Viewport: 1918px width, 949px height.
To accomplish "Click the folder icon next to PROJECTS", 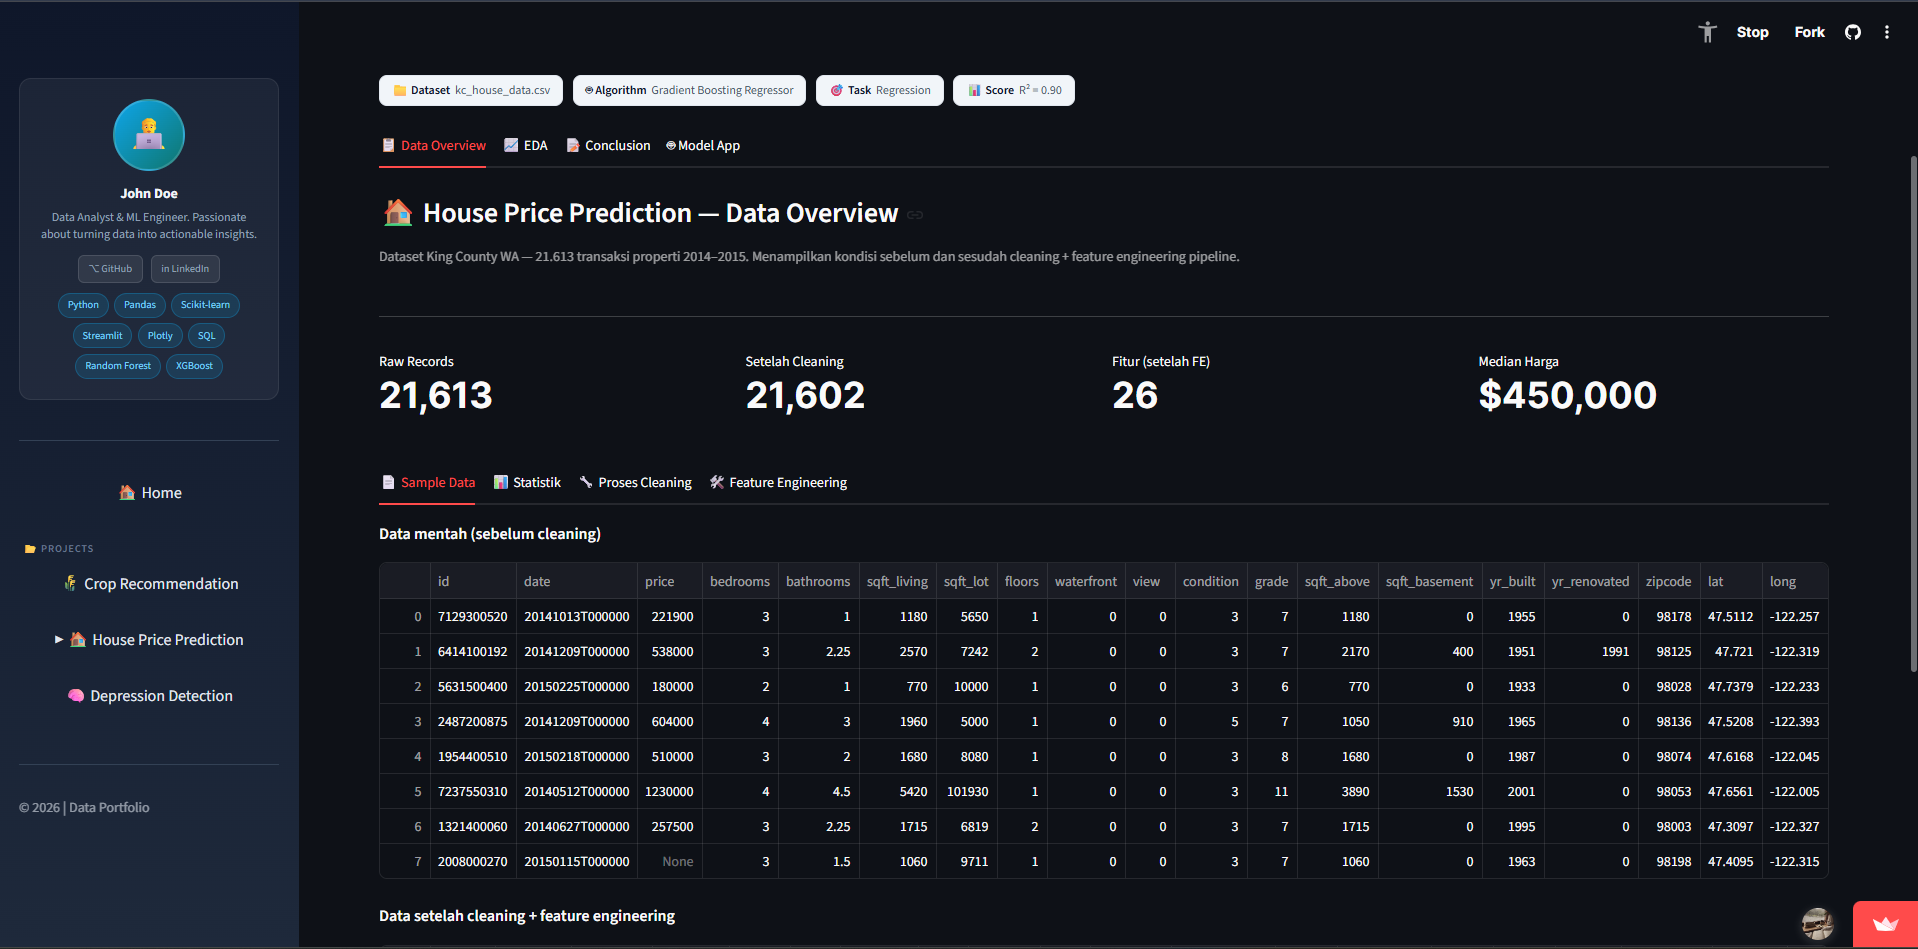I will [30, 549].
